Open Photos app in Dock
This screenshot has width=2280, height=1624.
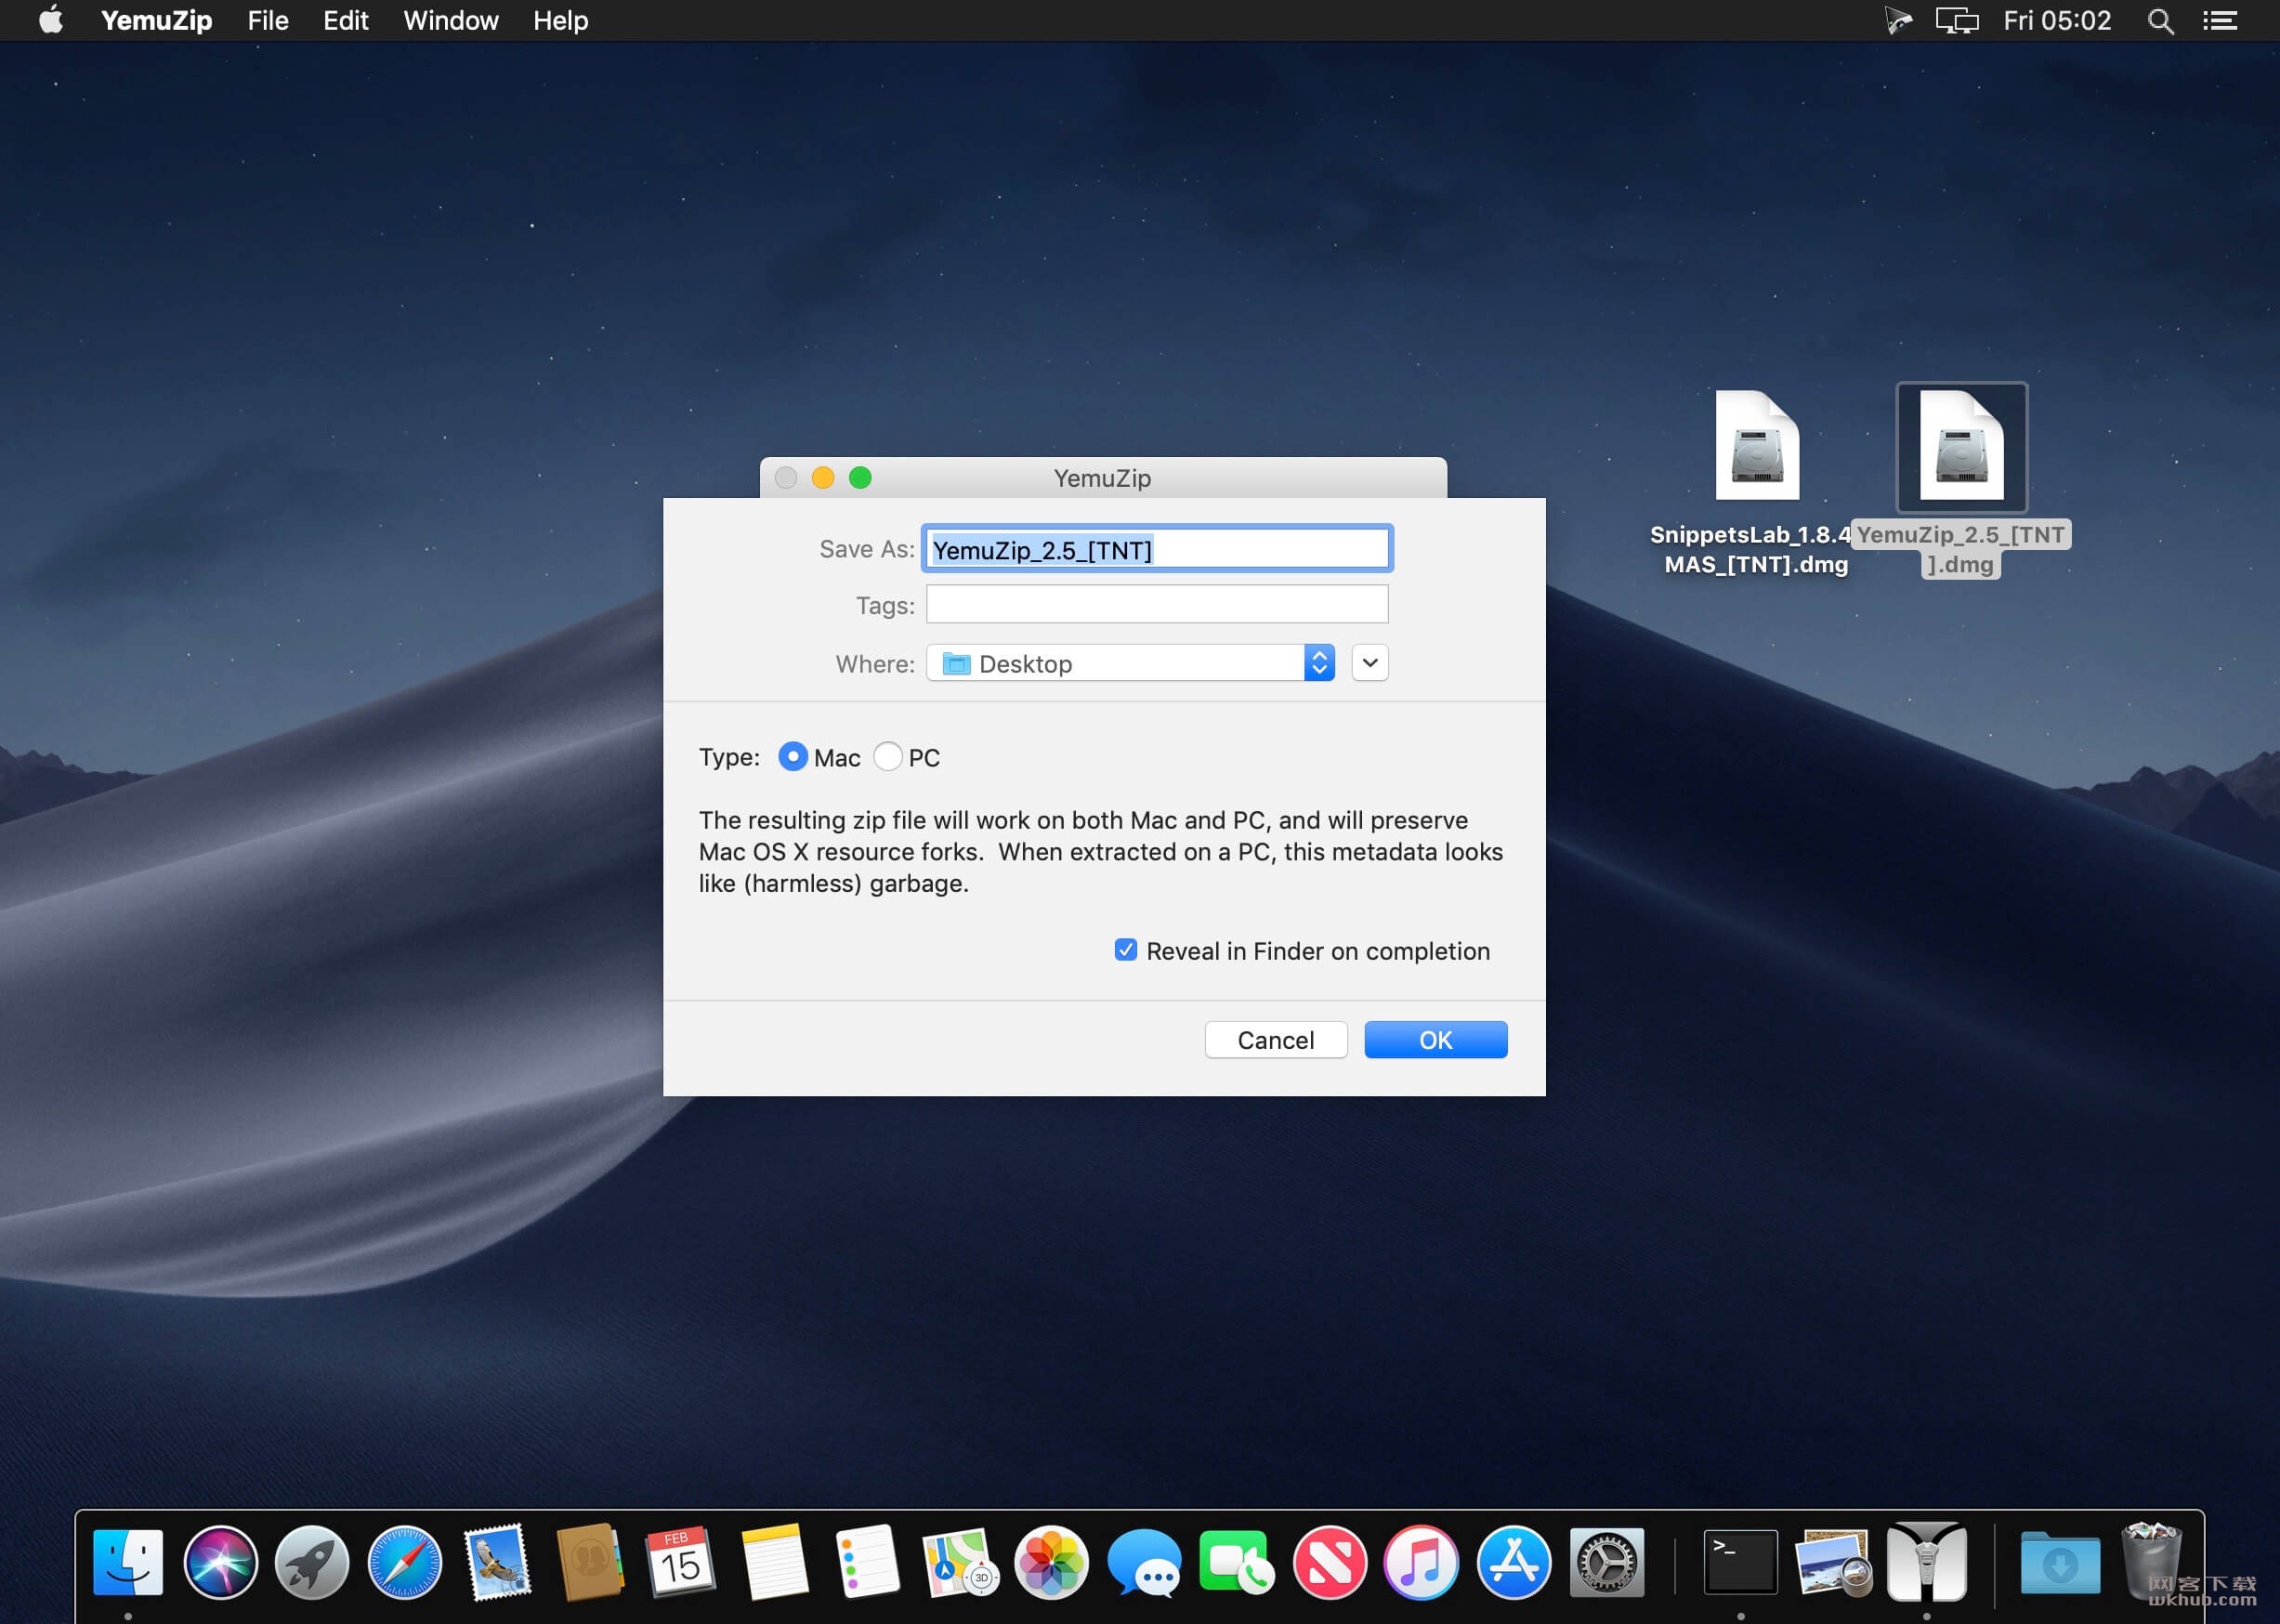pos(1050,1562)
